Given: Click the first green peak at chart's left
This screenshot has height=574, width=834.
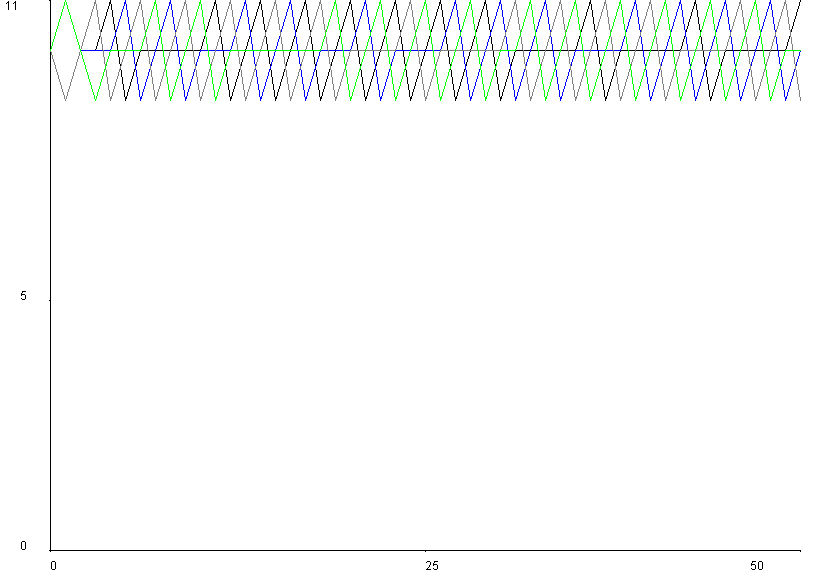Looking at the screenshot, I should tap(66, 2).
